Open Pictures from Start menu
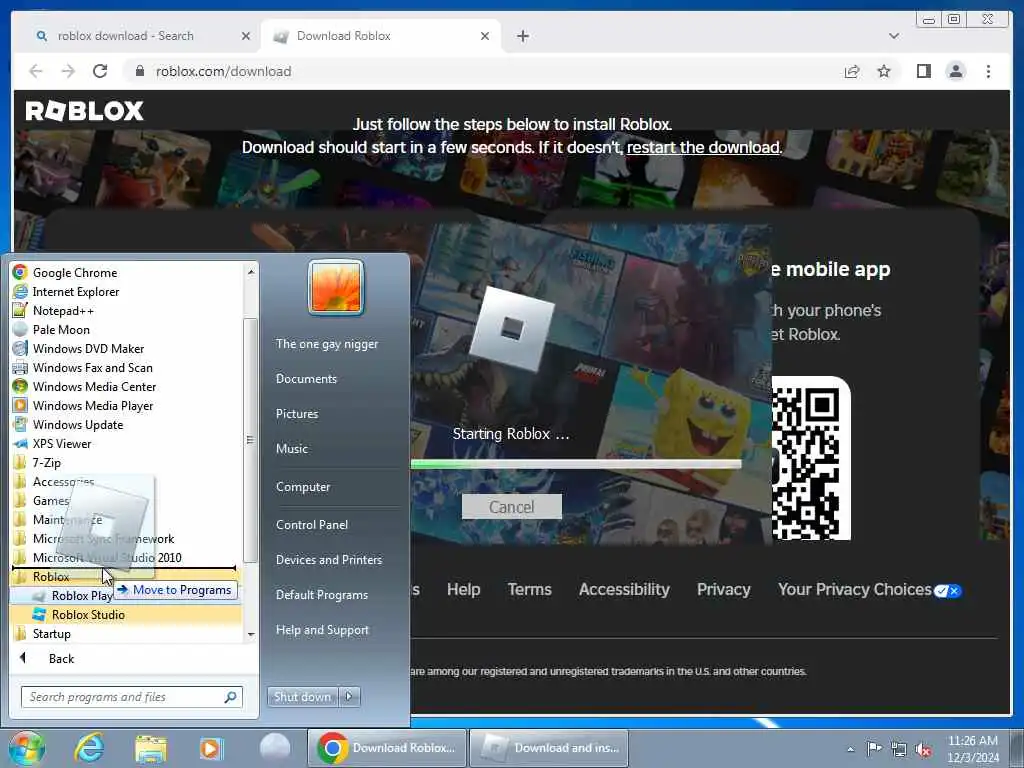The width and height of the screenshot is (1024, 768). (x=297, y=413)
